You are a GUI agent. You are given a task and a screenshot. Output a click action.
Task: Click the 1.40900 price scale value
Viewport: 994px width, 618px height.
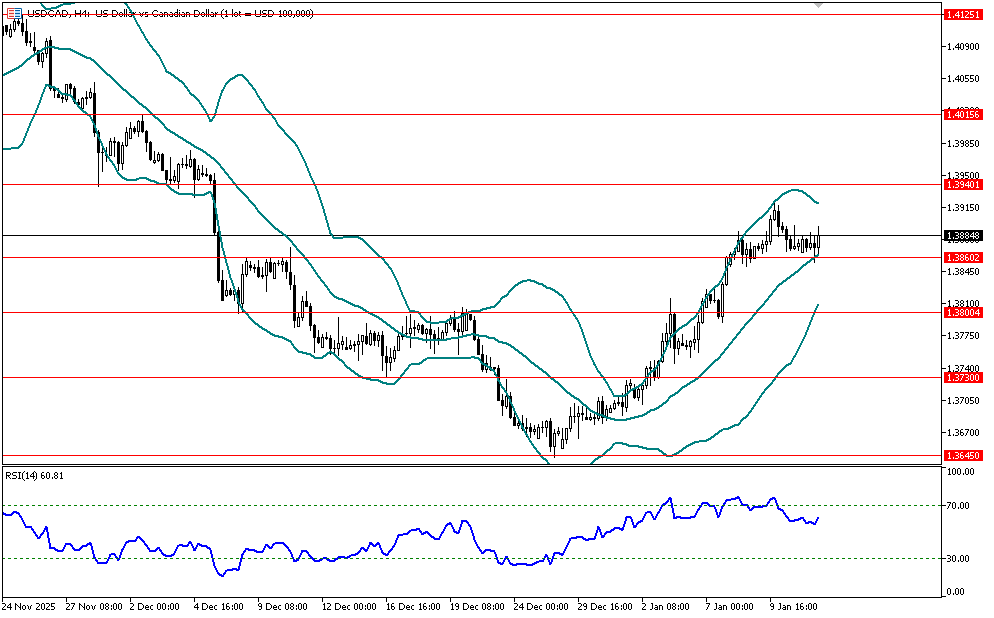pyautogui.click(x=962, y=46)
